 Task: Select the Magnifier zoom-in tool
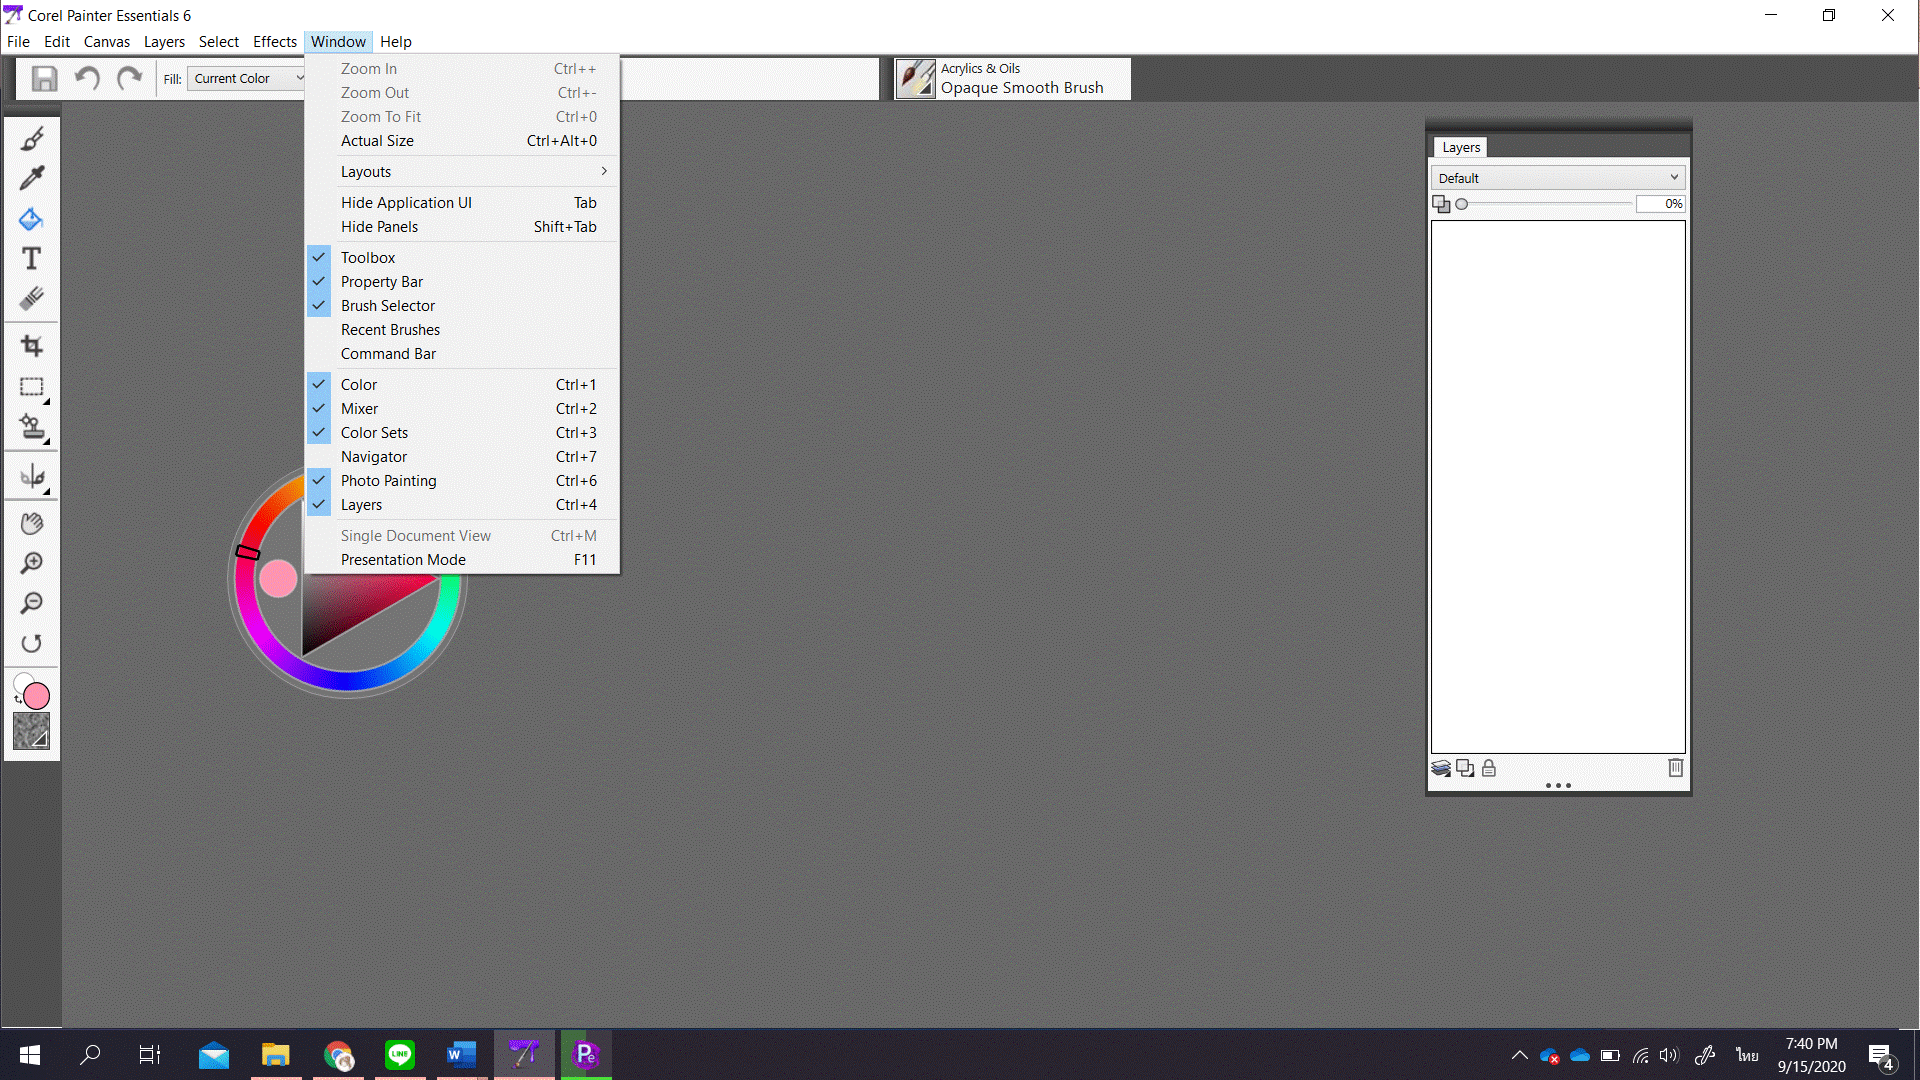click(32, 563)
